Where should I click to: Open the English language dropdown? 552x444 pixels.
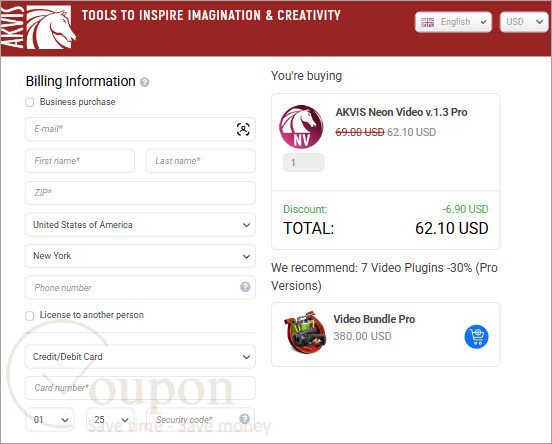point(453,22)
